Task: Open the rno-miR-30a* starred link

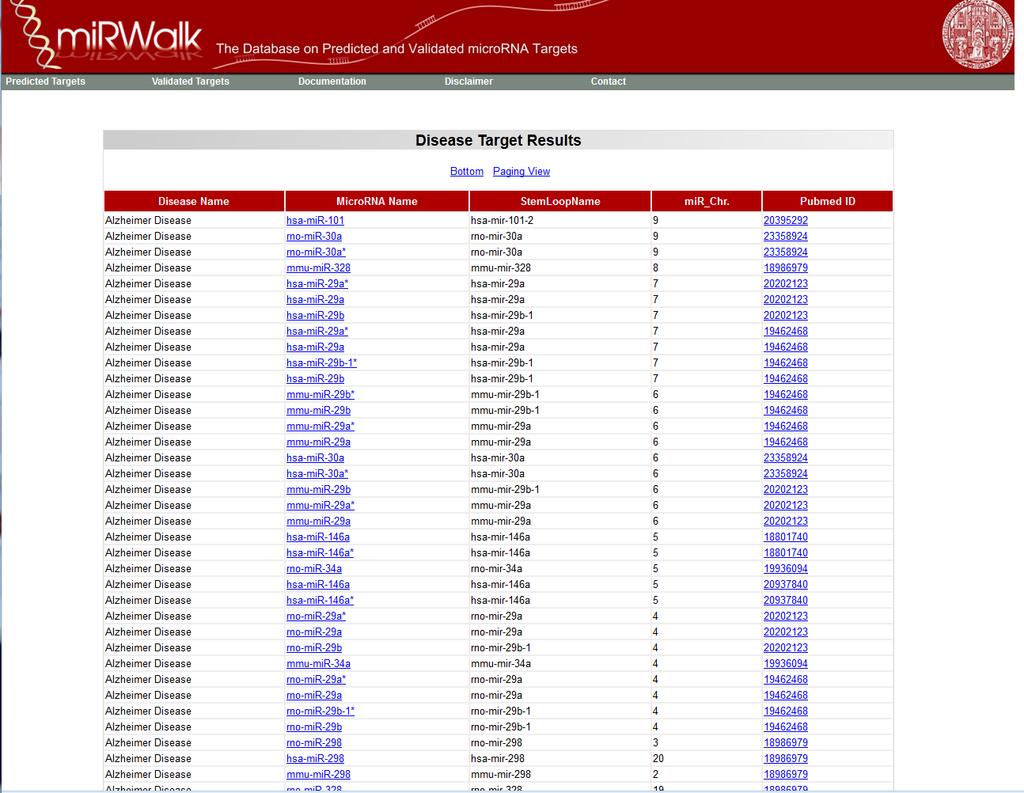Action: click(x=316, y=252)
